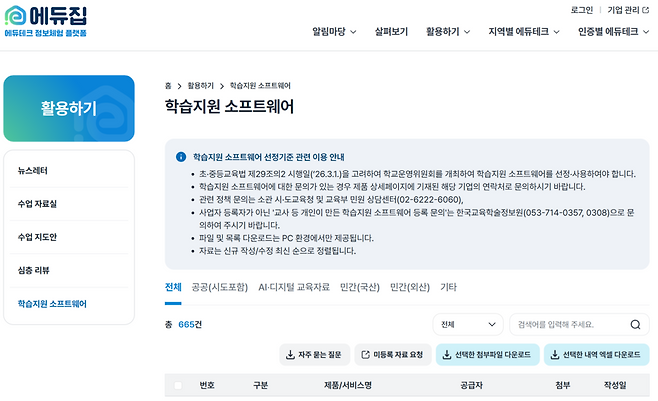Switch to the 공공(시도포함) tab
The image size is (658, 401).
pyautogui.click(x=219, y=287)
